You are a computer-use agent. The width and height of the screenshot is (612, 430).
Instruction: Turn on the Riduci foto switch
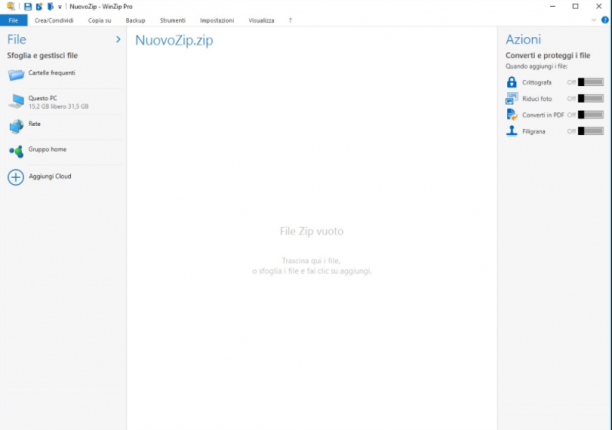point(591,98)
